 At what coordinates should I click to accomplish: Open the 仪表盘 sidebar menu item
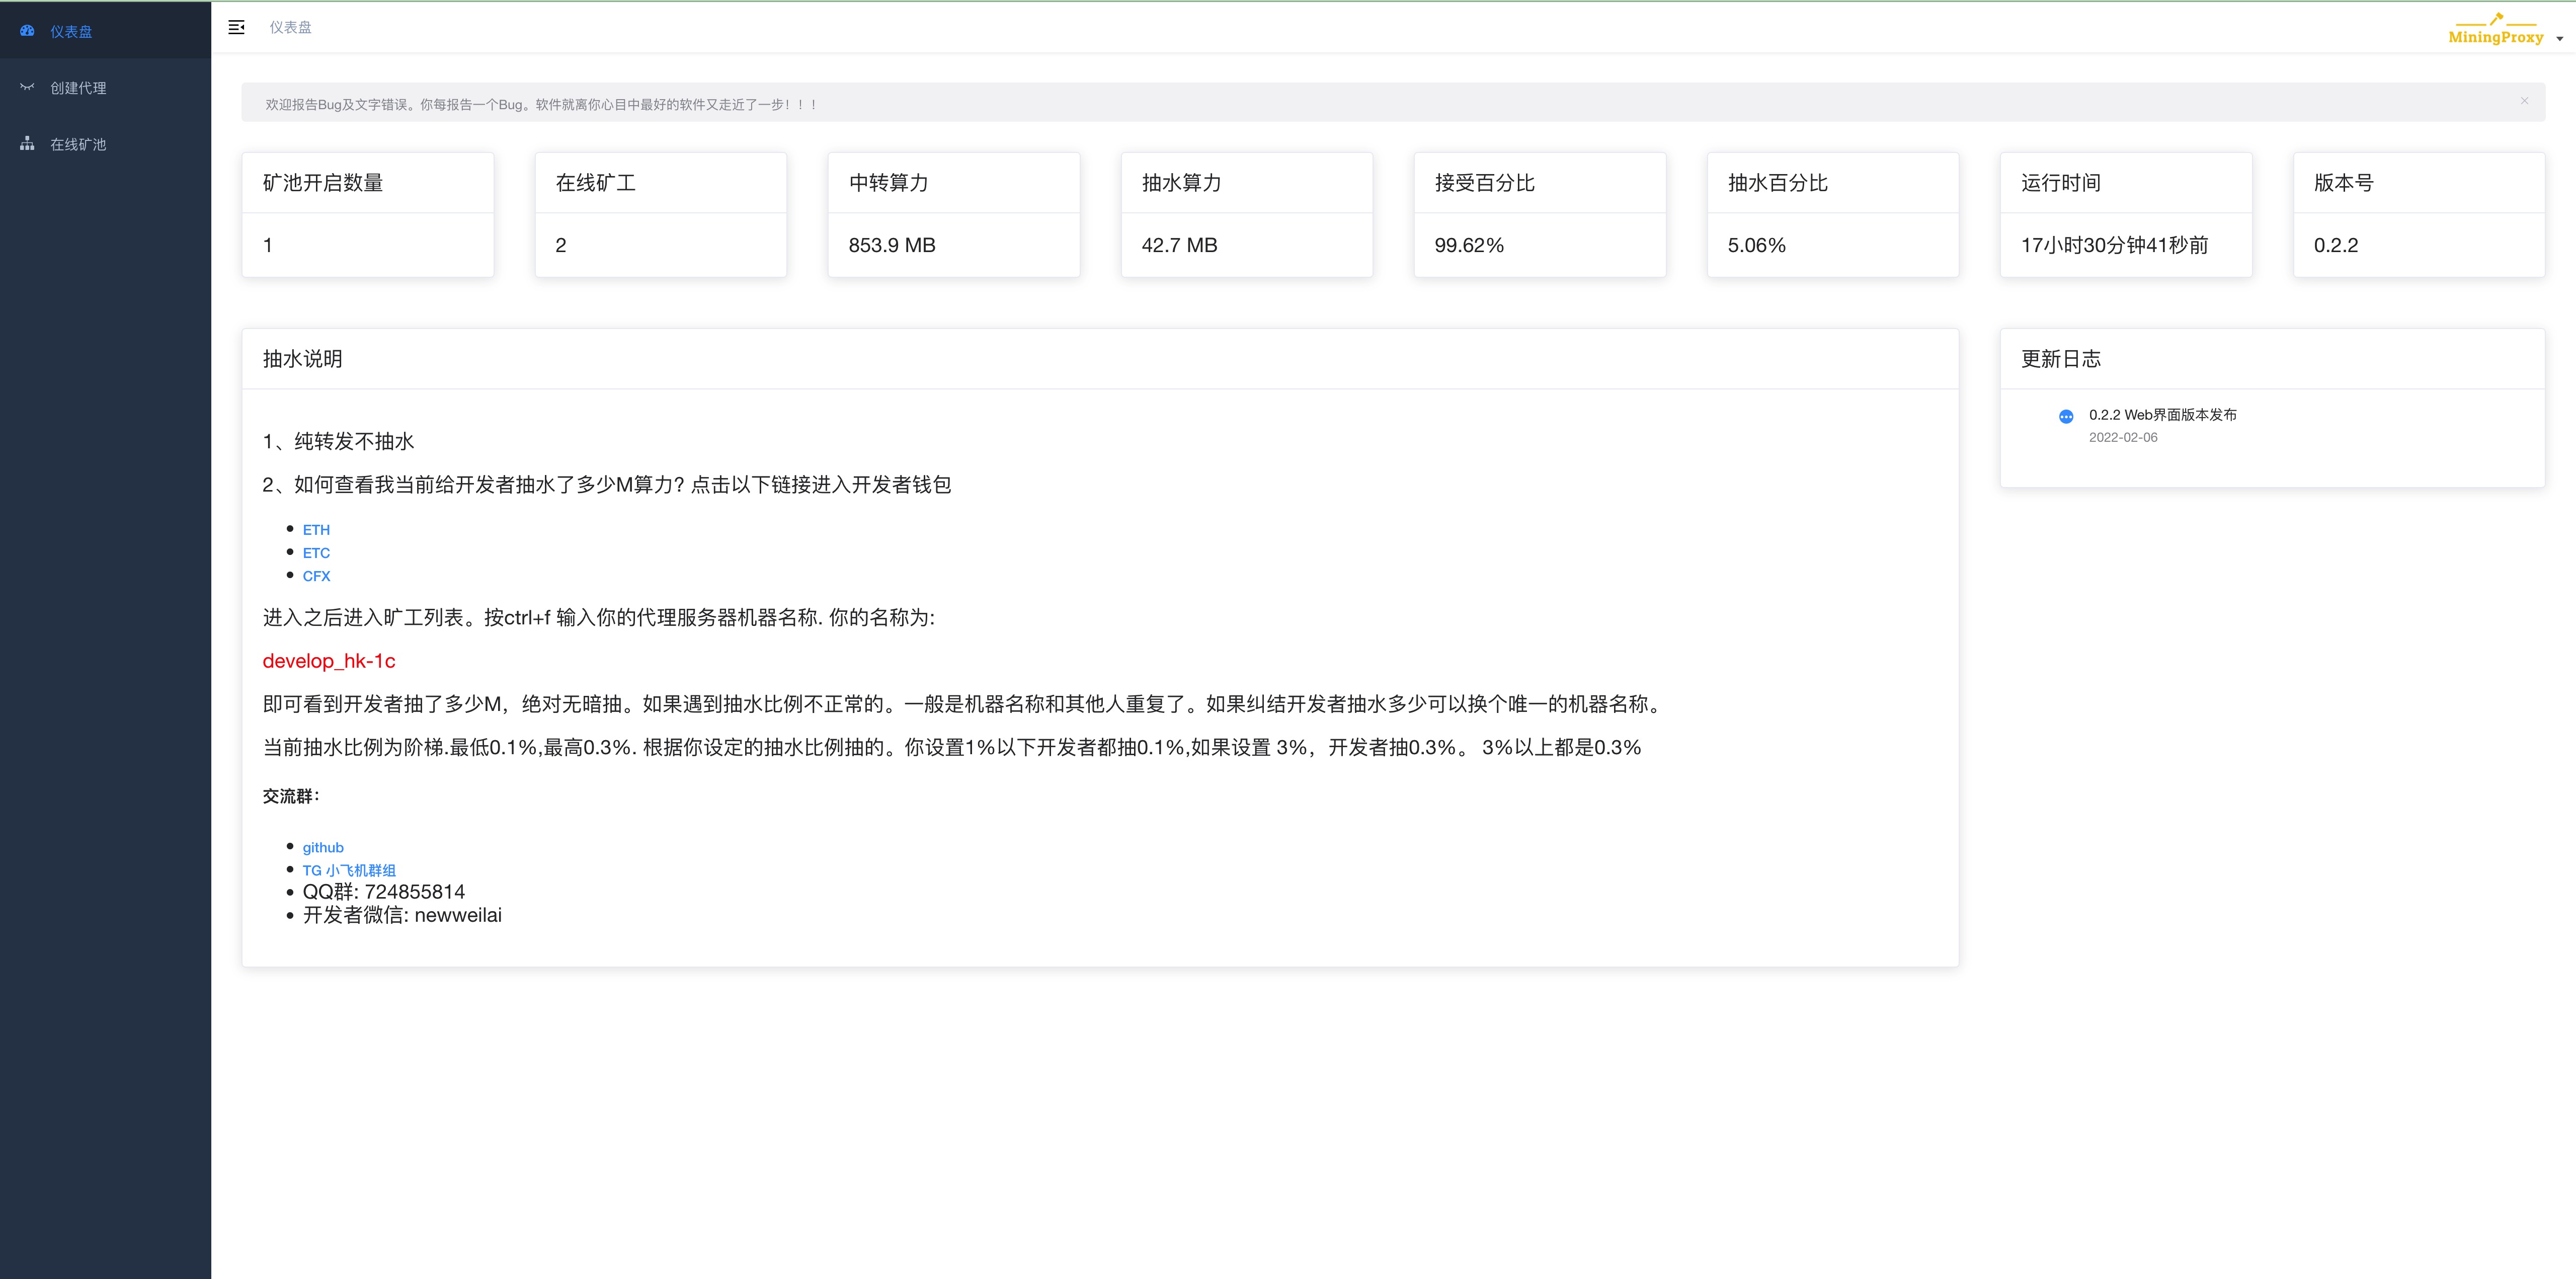pyautogui.click(x=71, y=32)
